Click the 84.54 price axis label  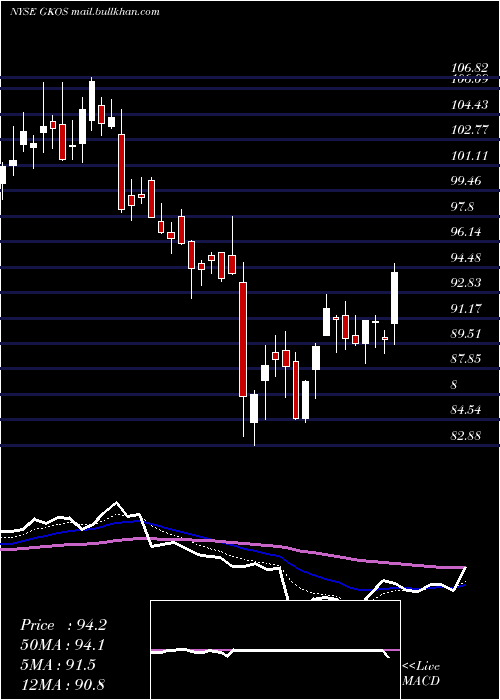pyautogui.click(x=466, y=409)
